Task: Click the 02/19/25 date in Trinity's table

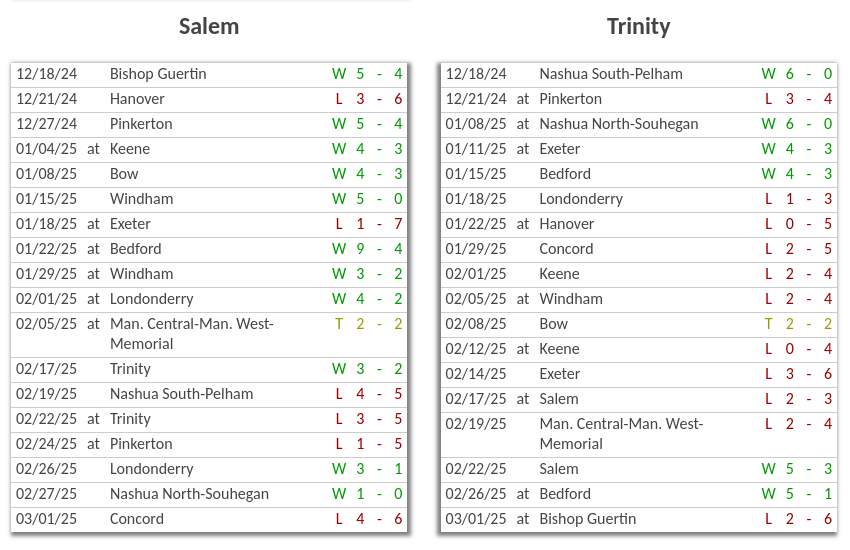Action: coord(476,424)
